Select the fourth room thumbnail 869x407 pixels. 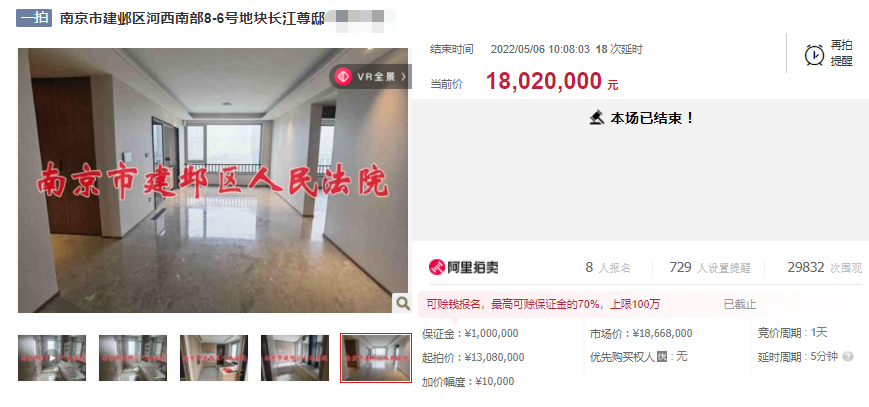tap(295, 358)
